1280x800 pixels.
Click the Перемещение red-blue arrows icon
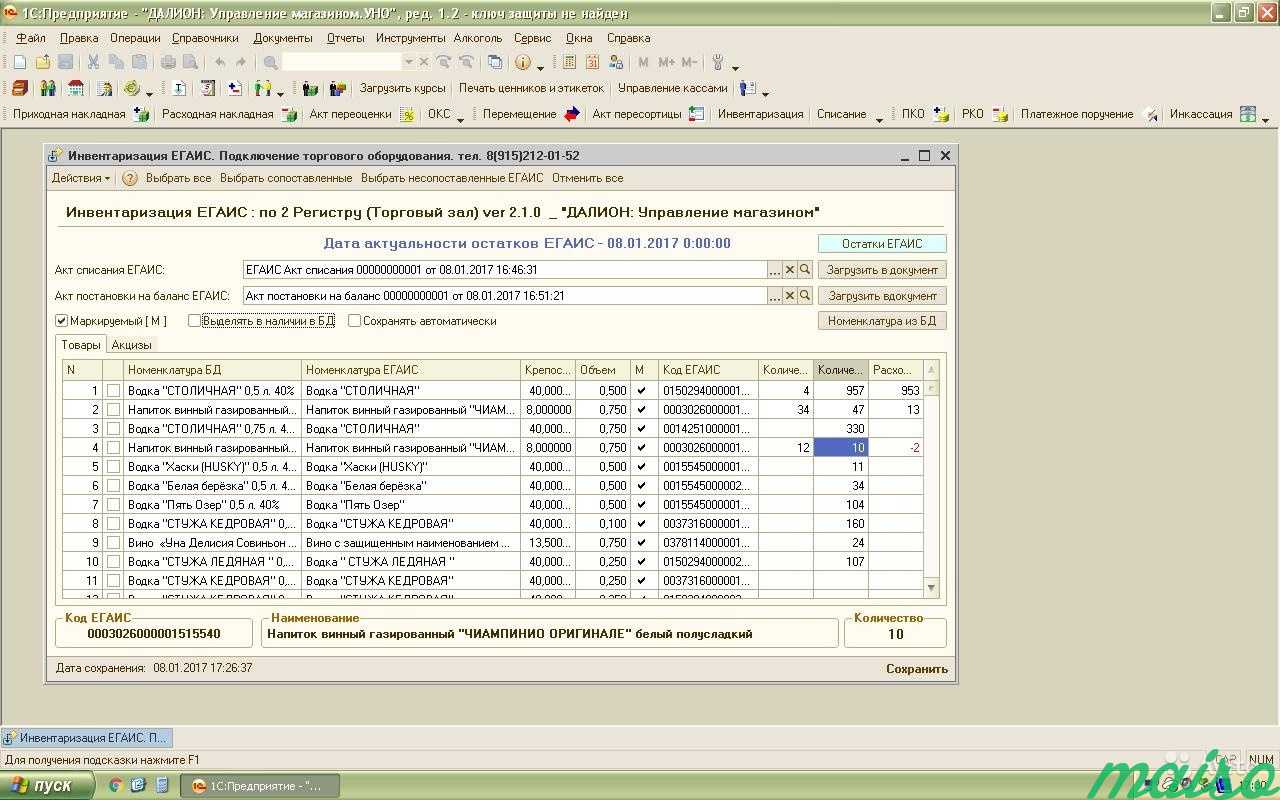572,114
